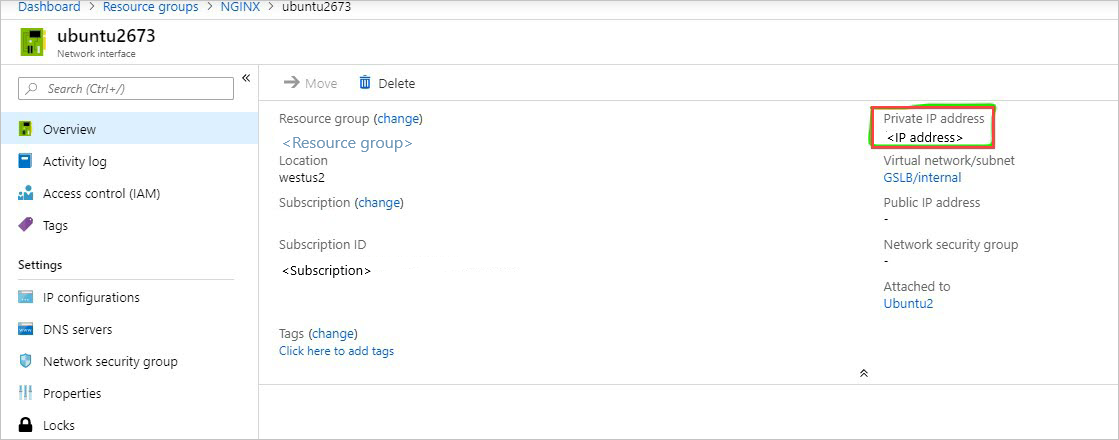Click the Move toolbar button
Screen dimensions: 1119x440
click(x=310, y=83)
